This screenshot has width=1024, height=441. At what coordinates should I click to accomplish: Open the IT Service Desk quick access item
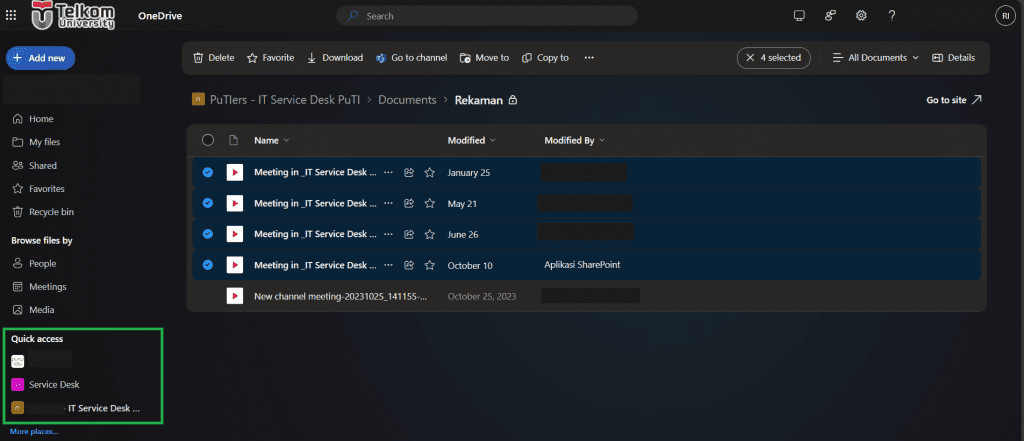[x=76, y=408]
